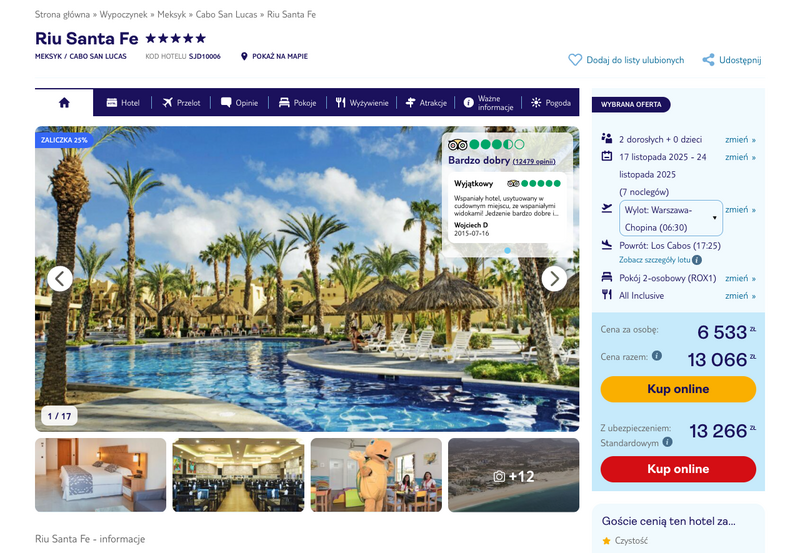800x553 pixels.
Task: Open the Pogoda tab
Action: click(551, 103)
